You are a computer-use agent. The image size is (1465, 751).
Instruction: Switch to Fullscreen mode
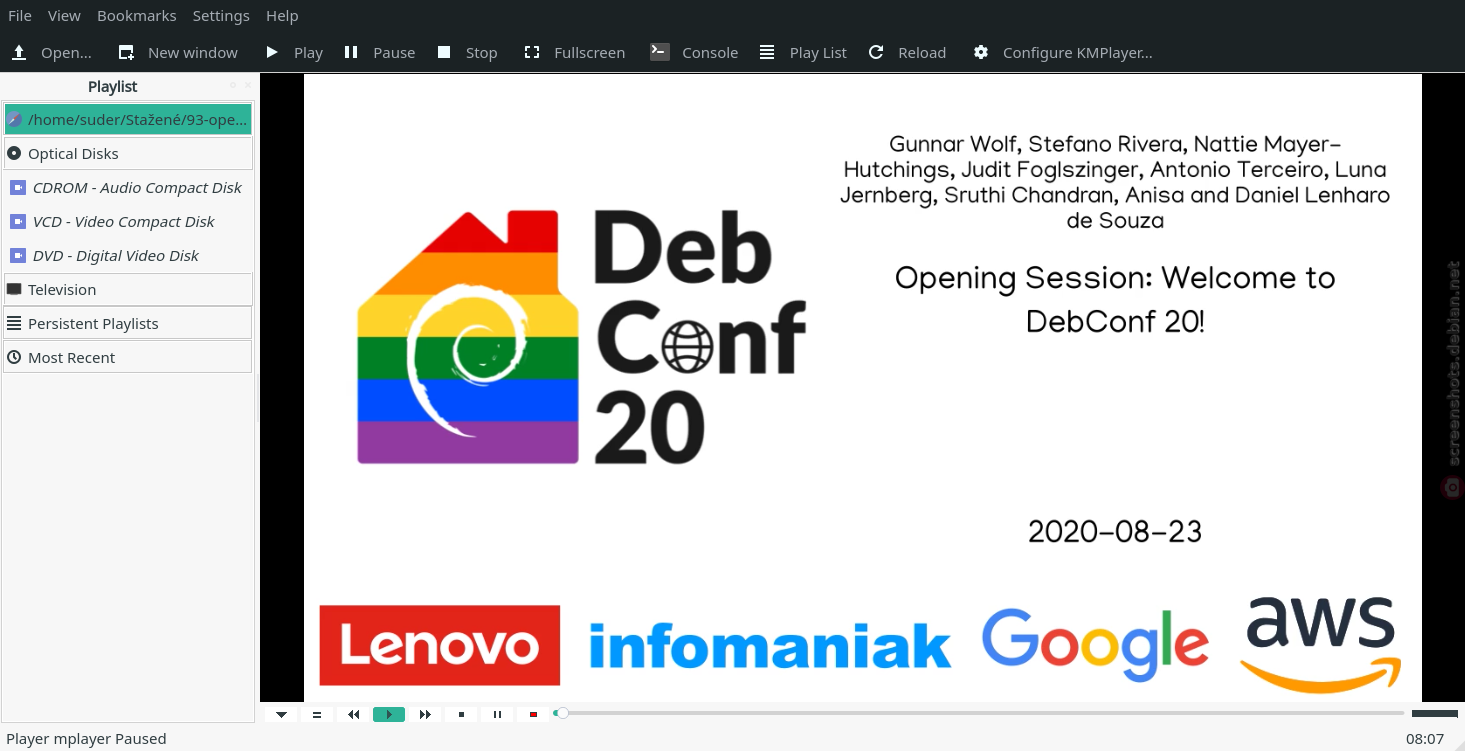click(575, 52)
